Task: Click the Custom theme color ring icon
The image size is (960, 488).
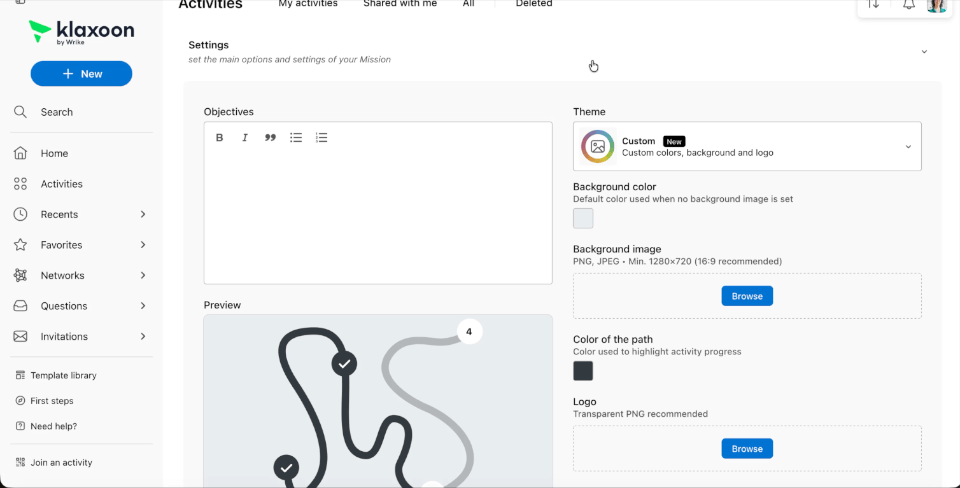Action: pos(598,146)
